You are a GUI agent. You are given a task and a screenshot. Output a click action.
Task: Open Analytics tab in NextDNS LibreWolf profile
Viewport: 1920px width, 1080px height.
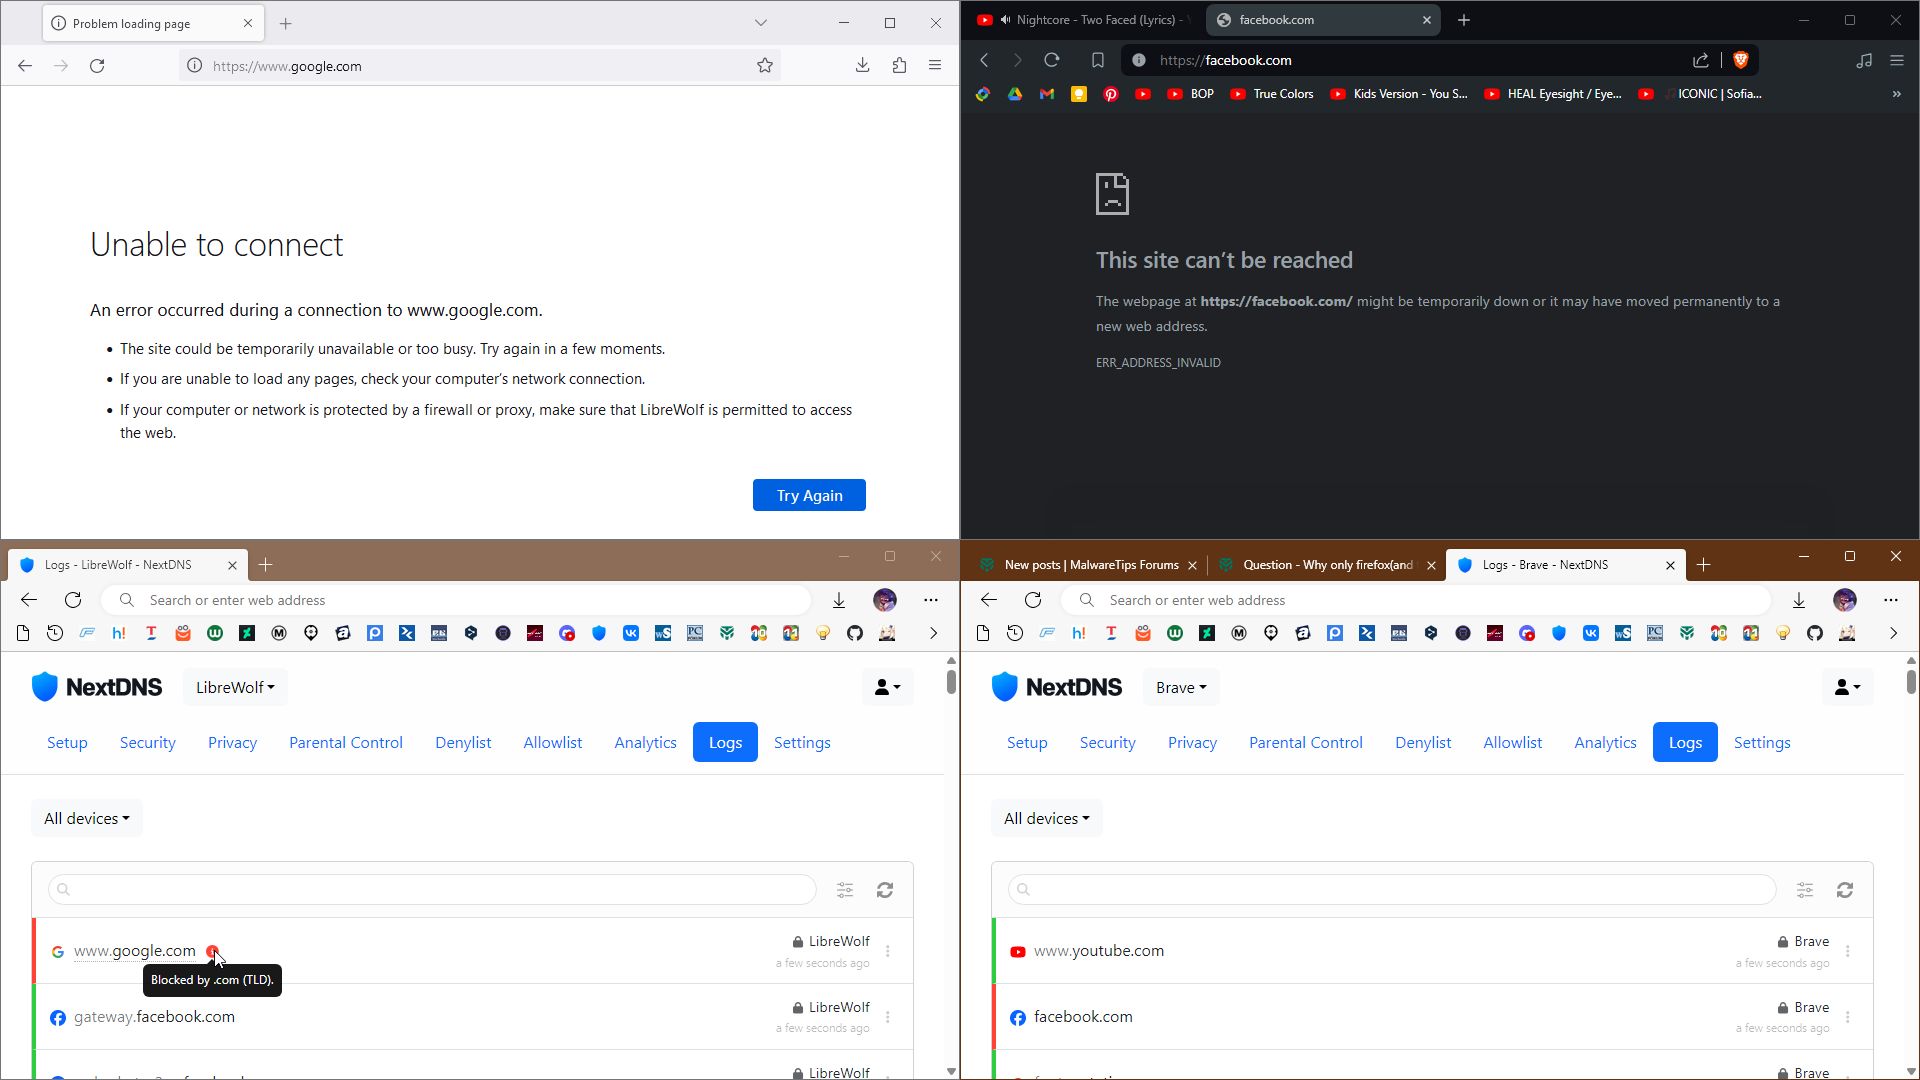pyautogui.click(x=645, y=742)
